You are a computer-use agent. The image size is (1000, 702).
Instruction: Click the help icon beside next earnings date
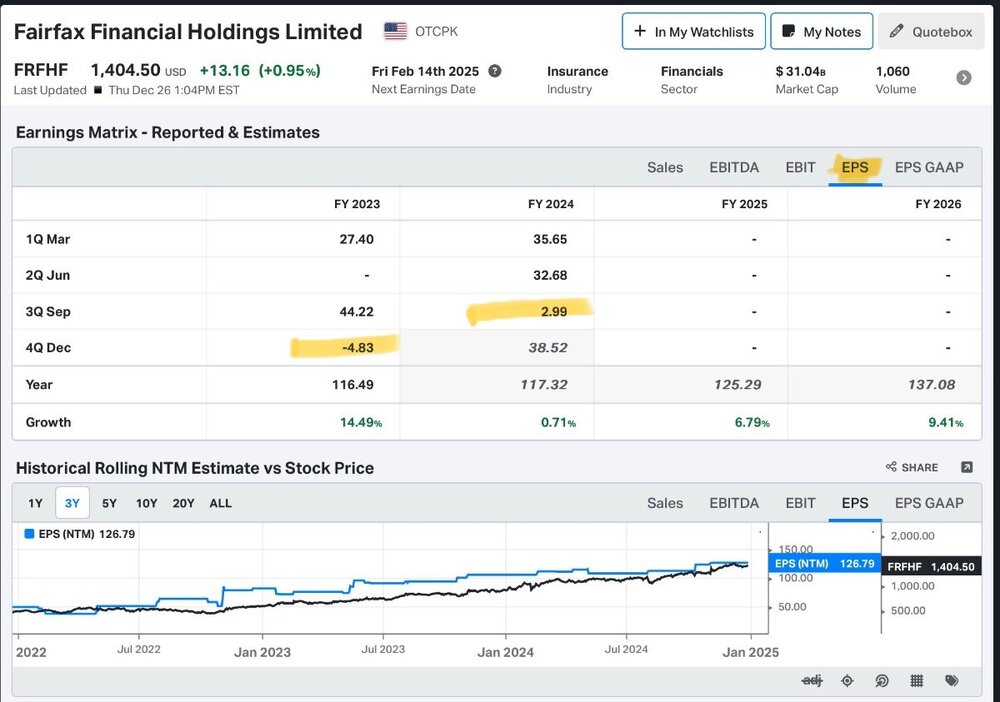(495, 71)
